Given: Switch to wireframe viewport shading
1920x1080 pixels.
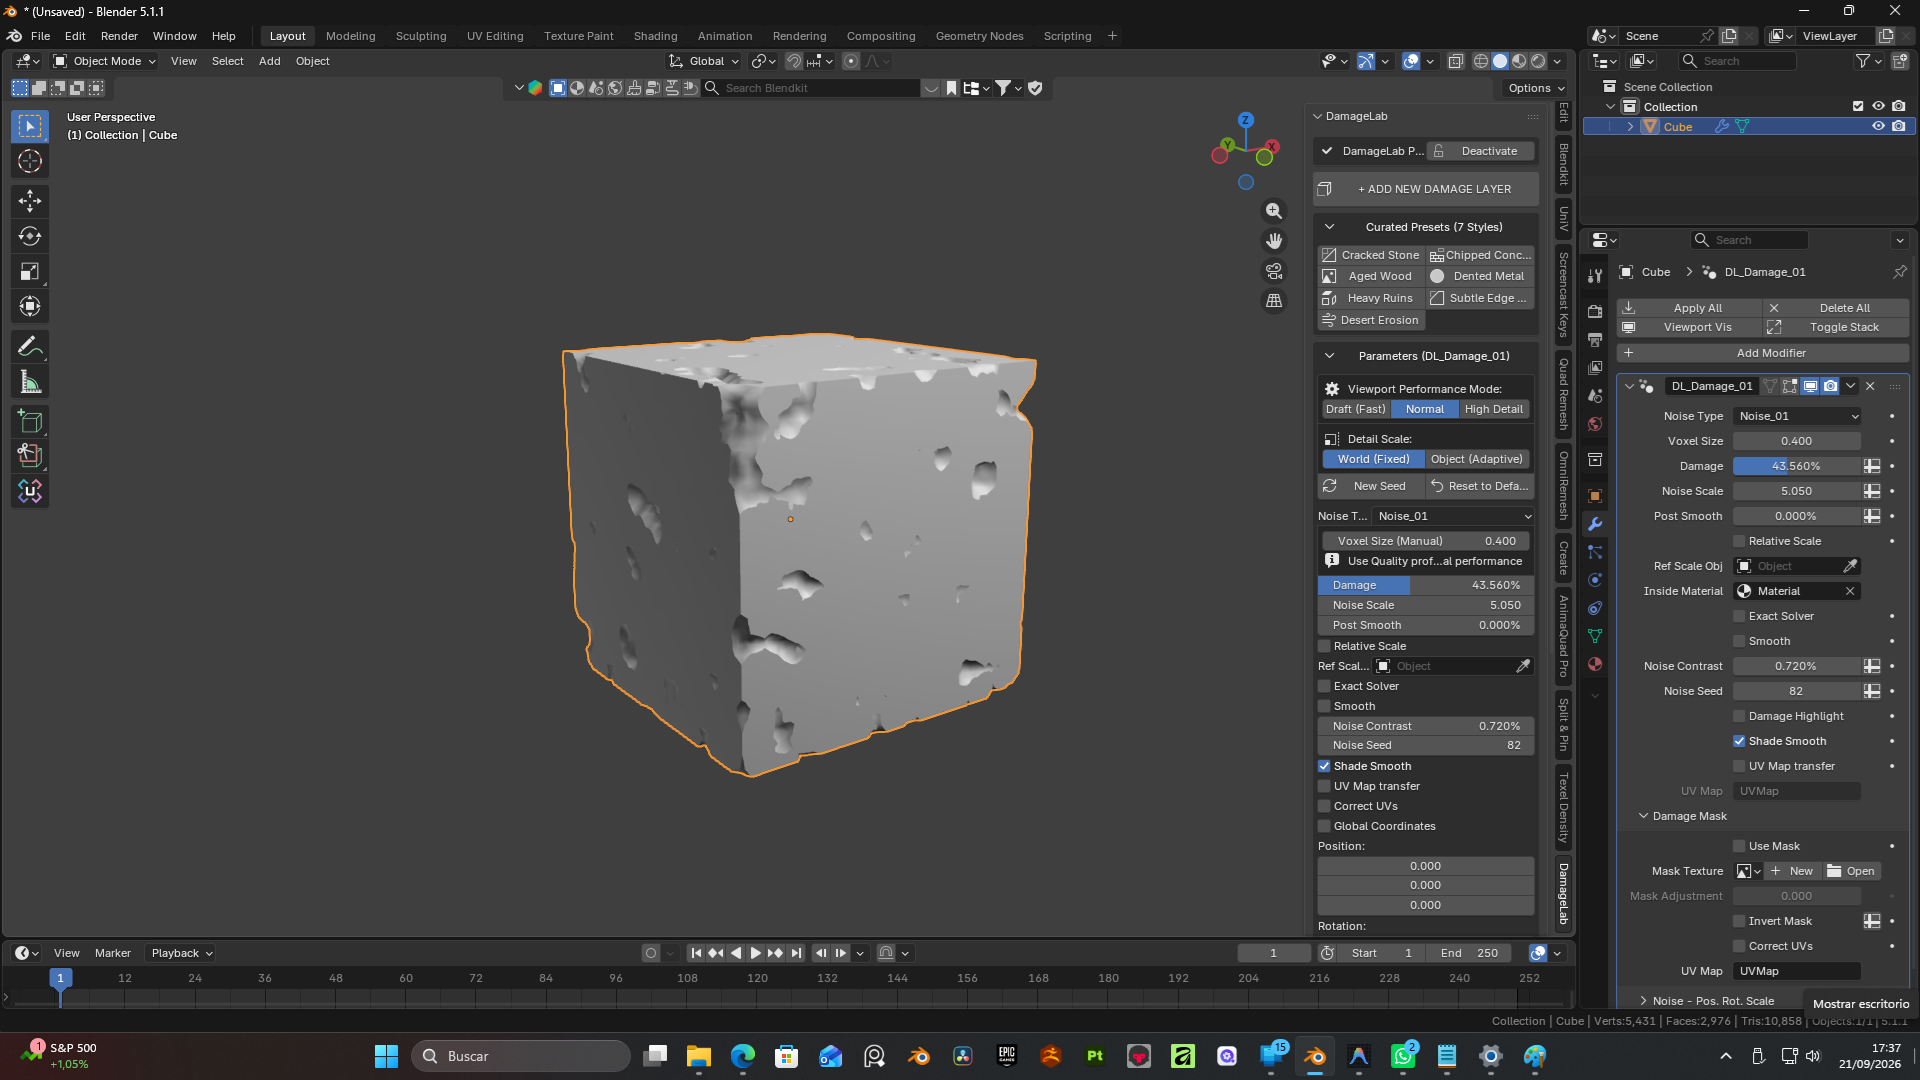Looking at the screenshot, I should pos(1481,61).
